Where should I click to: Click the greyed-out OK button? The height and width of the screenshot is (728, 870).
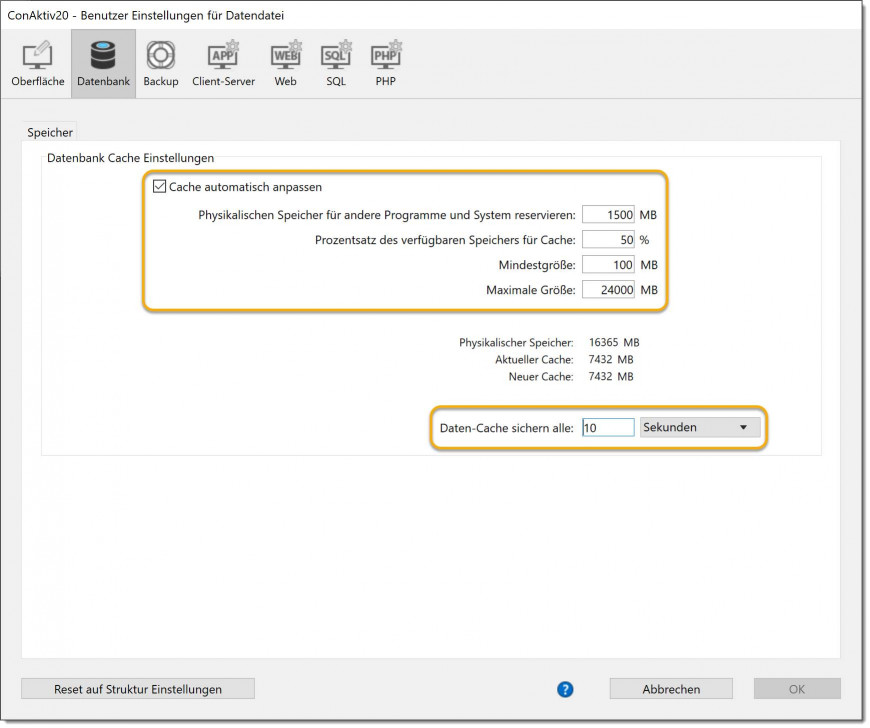click(796, 689)
